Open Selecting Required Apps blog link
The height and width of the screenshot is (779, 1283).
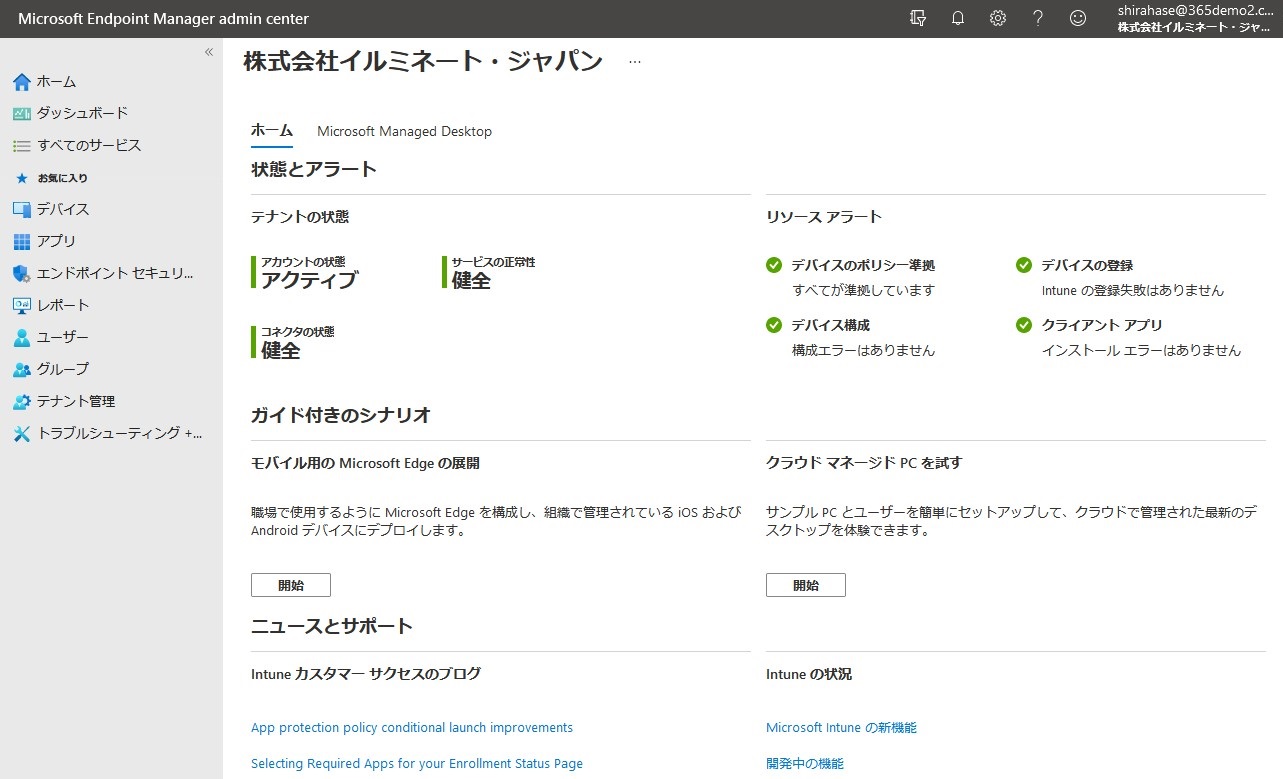click(417, 764)
